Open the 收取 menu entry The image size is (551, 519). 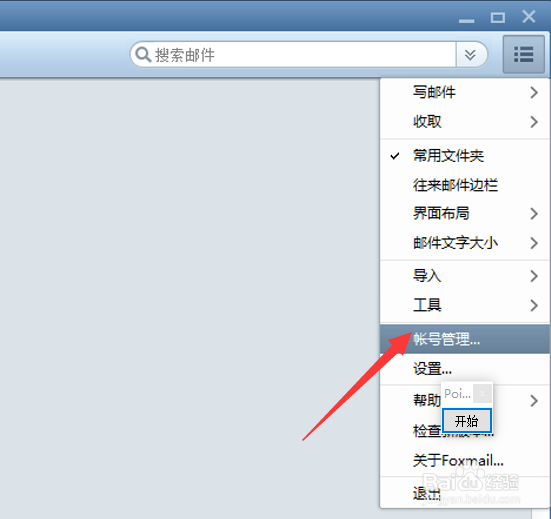click(x=465, y=122)
